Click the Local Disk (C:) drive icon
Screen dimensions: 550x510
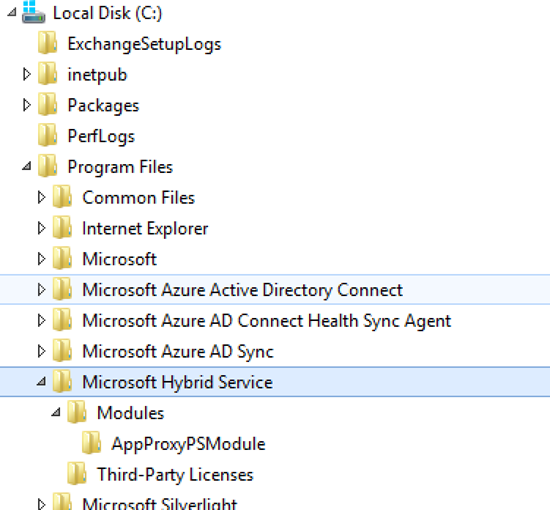point(33,12)
